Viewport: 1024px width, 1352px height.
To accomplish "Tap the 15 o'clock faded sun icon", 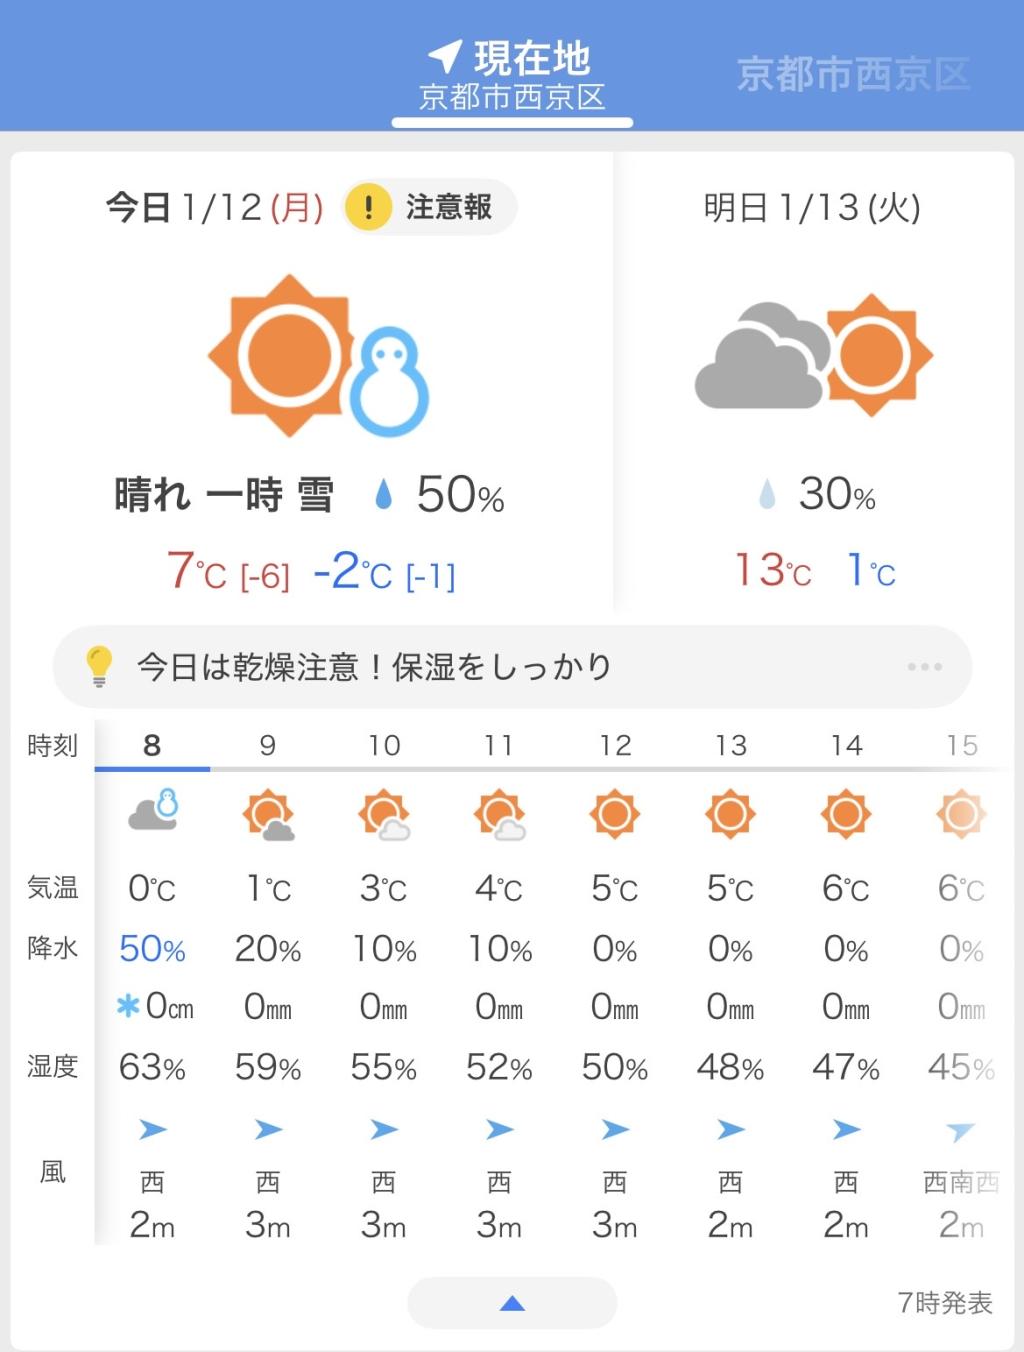I will (961, 814).
